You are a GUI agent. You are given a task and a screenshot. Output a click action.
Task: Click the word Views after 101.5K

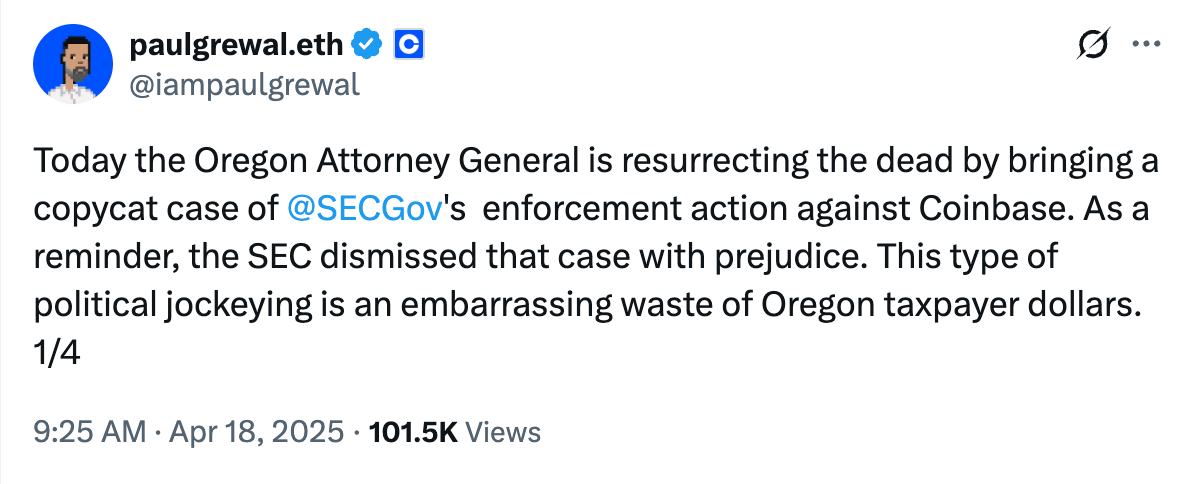click(504, 432)
